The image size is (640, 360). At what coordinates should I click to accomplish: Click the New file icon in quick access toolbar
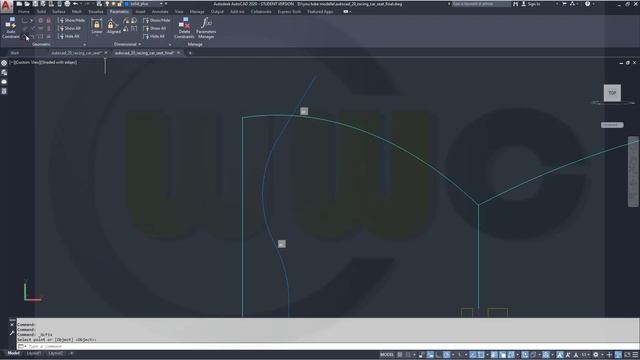tap(19, 4)
